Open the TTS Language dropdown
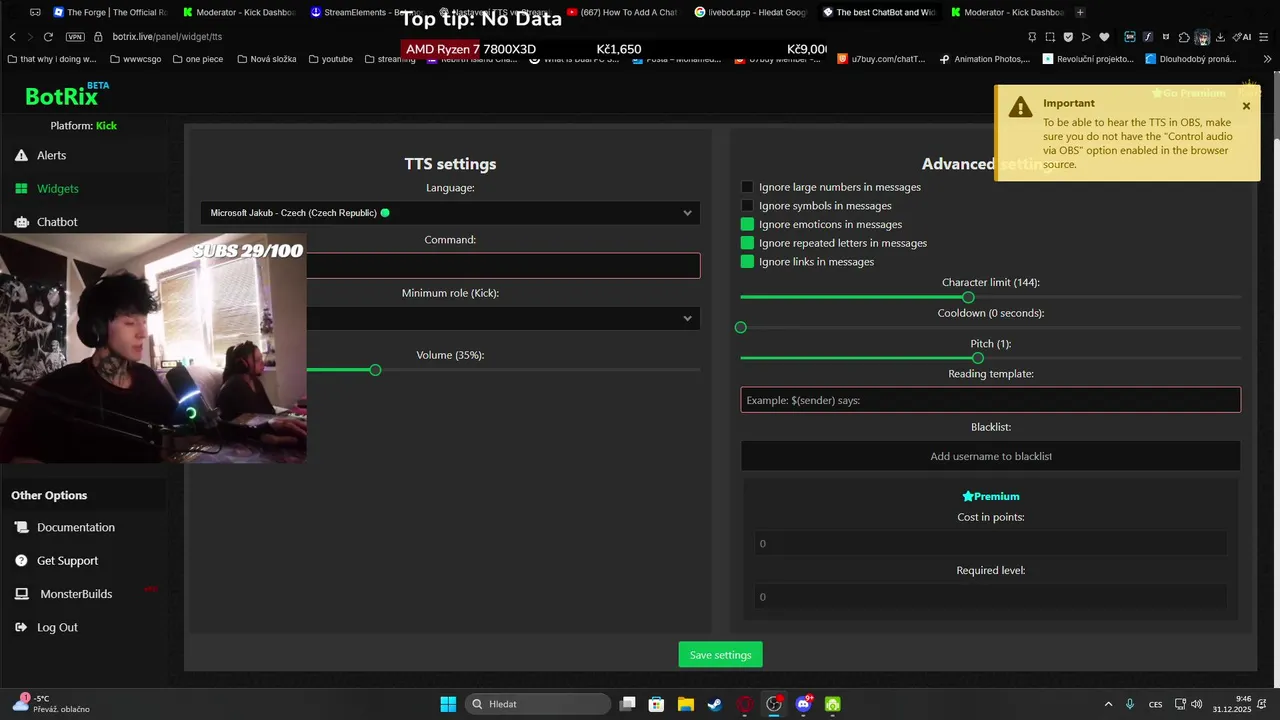1280x720 pixels. pyautogui.click(x=450, y=213)
